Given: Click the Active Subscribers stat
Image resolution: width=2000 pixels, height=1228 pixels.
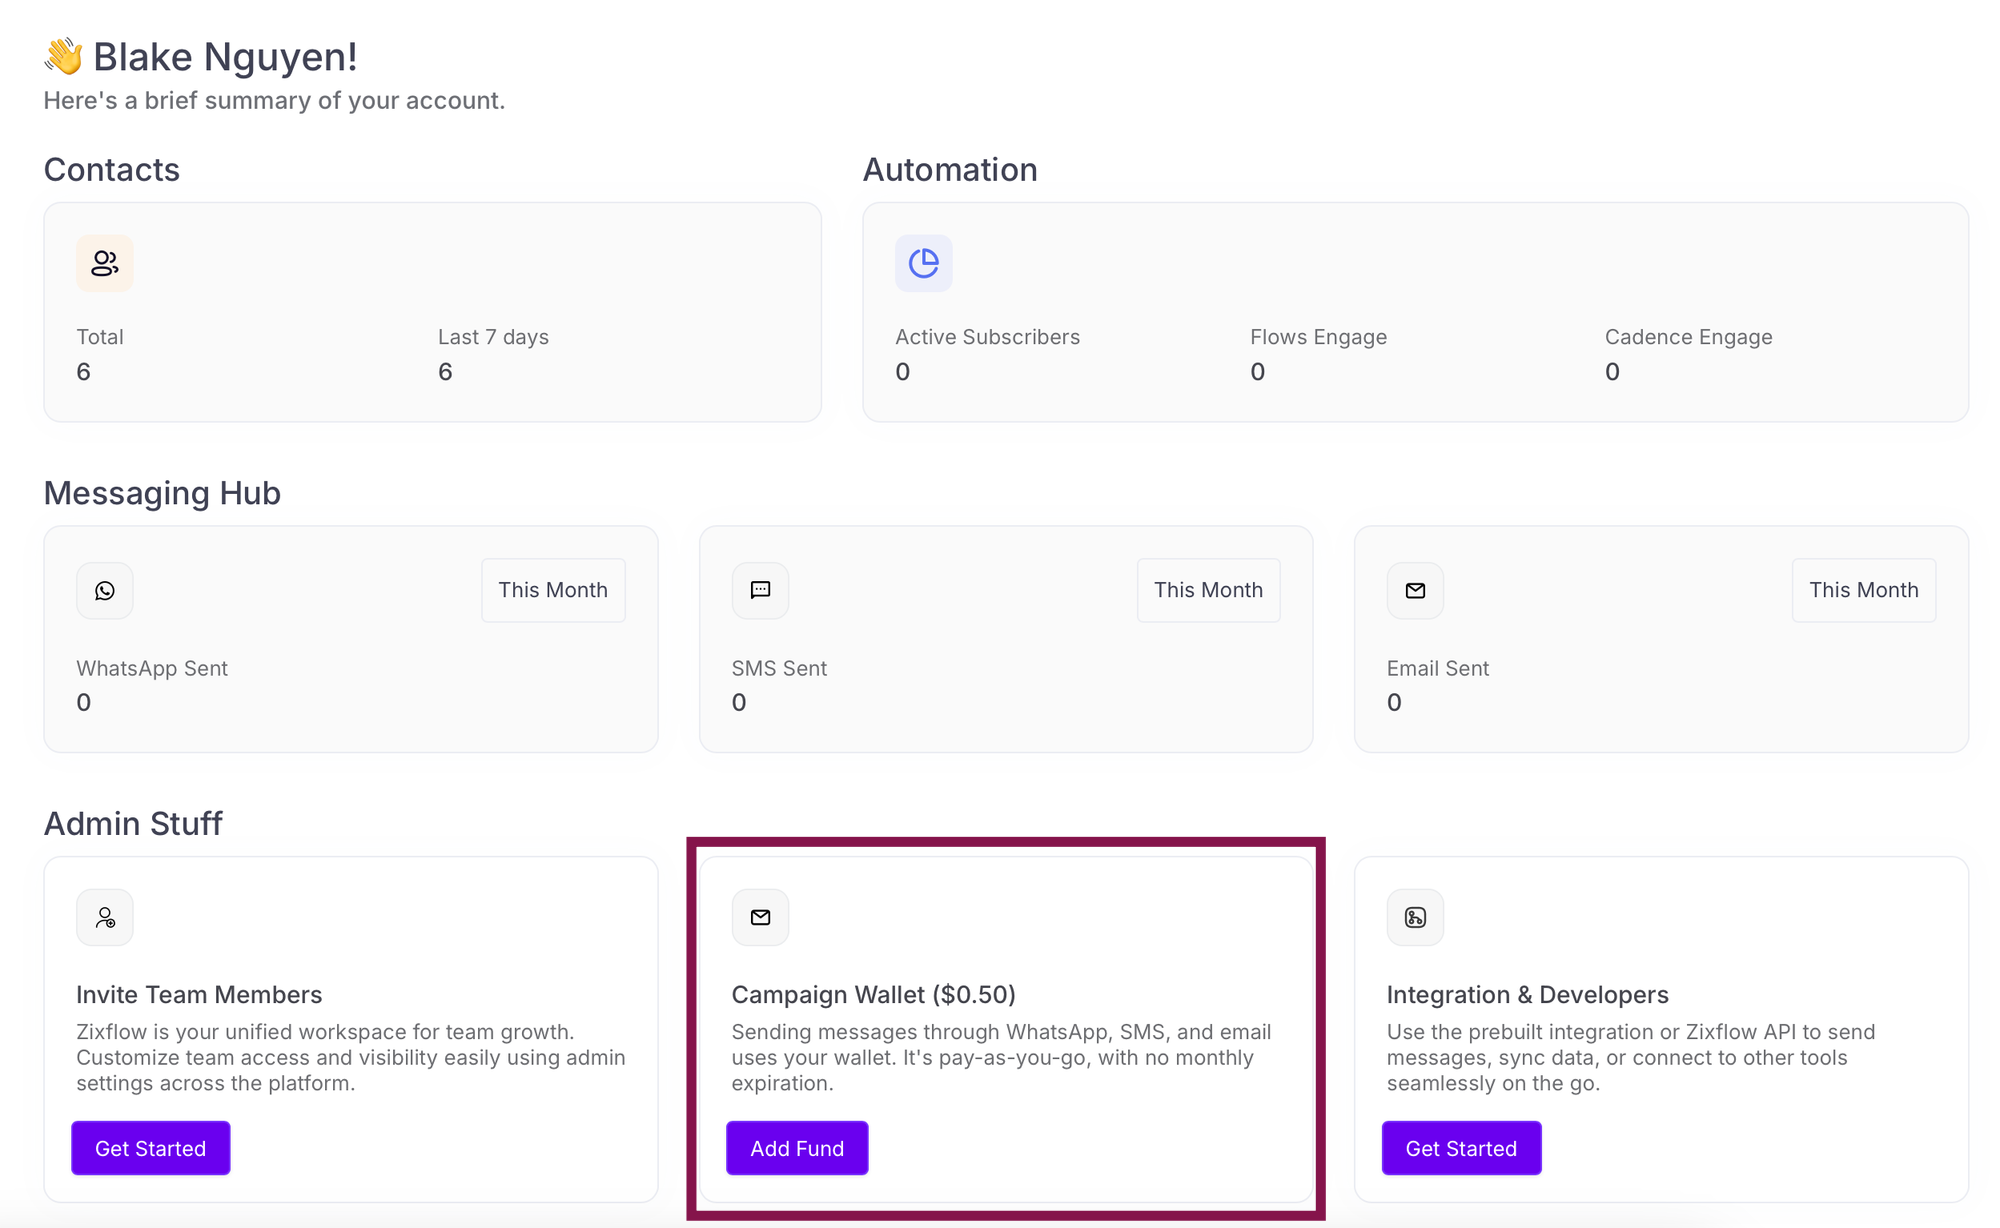Looking at the screenshot, I should point(987,354).
